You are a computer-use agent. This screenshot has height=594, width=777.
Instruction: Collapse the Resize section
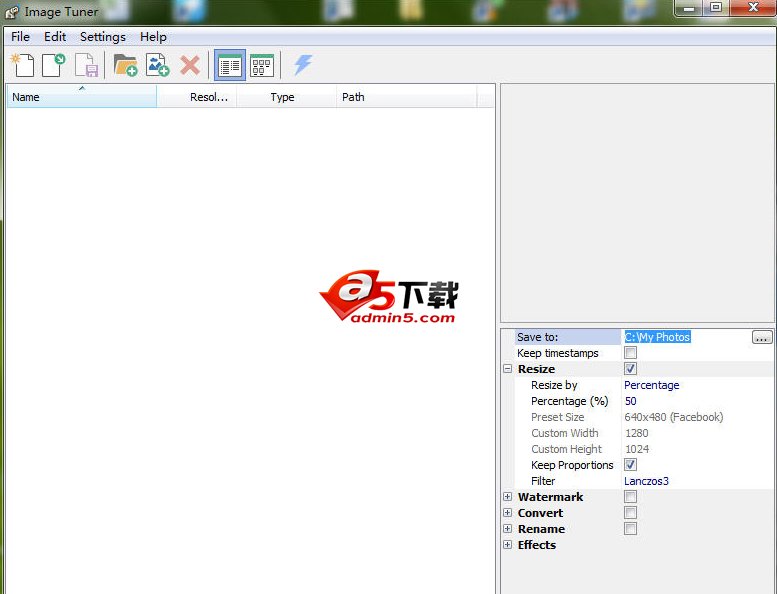(x=508, y=369)
